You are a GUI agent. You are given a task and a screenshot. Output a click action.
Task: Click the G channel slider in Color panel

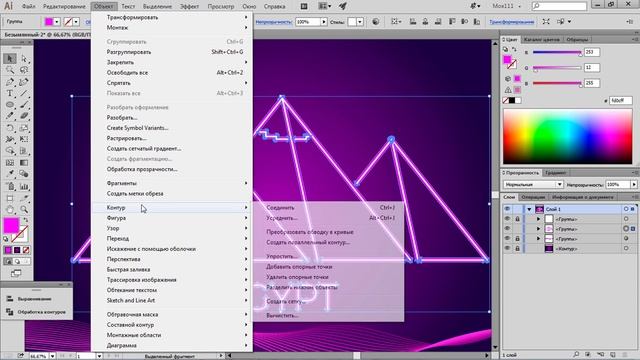click(557, 68)
